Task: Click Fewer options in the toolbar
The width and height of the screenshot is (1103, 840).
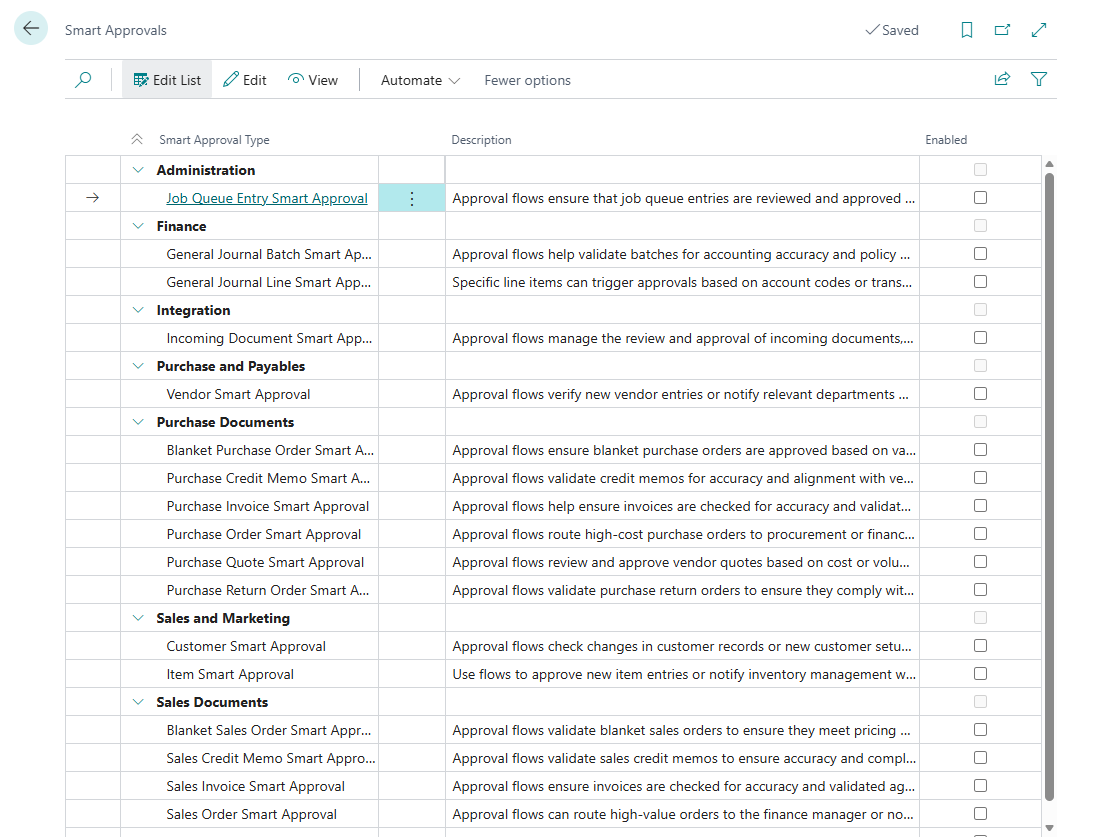Action: [527, 79]
